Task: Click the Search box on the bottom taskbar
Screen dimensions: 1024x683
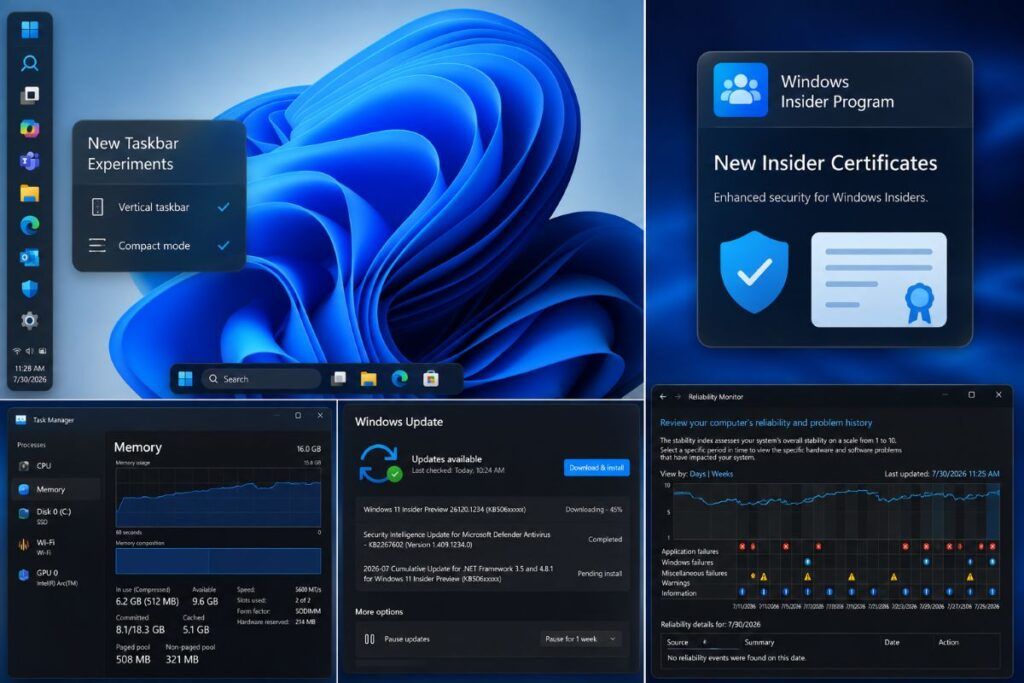Action: click(261, 379)
